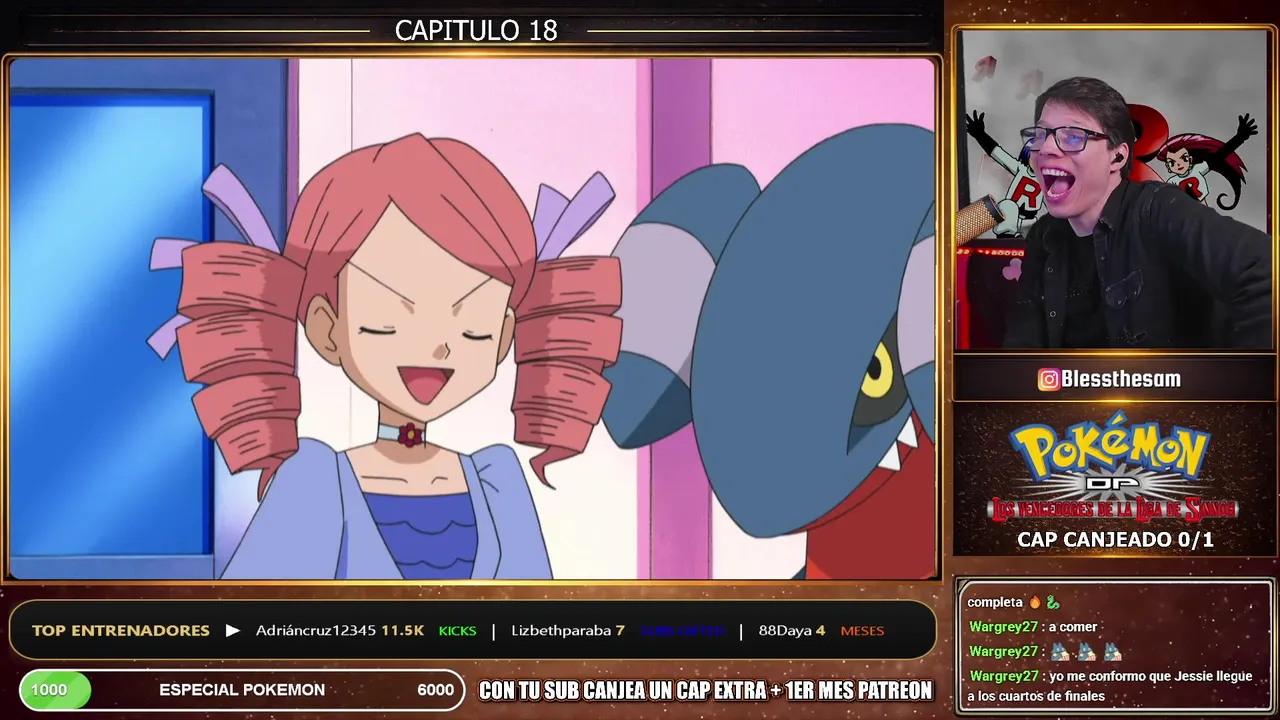1280x720 pixels.
Task: Click the TOP ENTRENADORES label
Action: pyautogui.click(x=121, y=631)
